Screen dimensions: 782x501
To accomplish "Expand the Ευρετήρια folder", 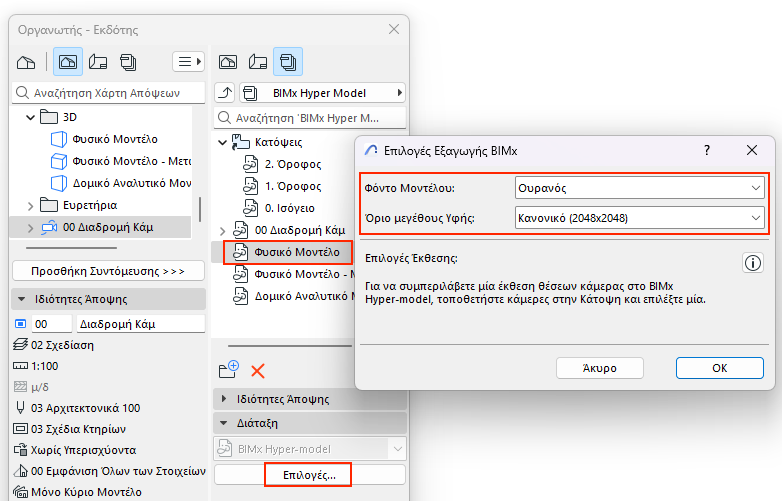I will pos(30,205).
